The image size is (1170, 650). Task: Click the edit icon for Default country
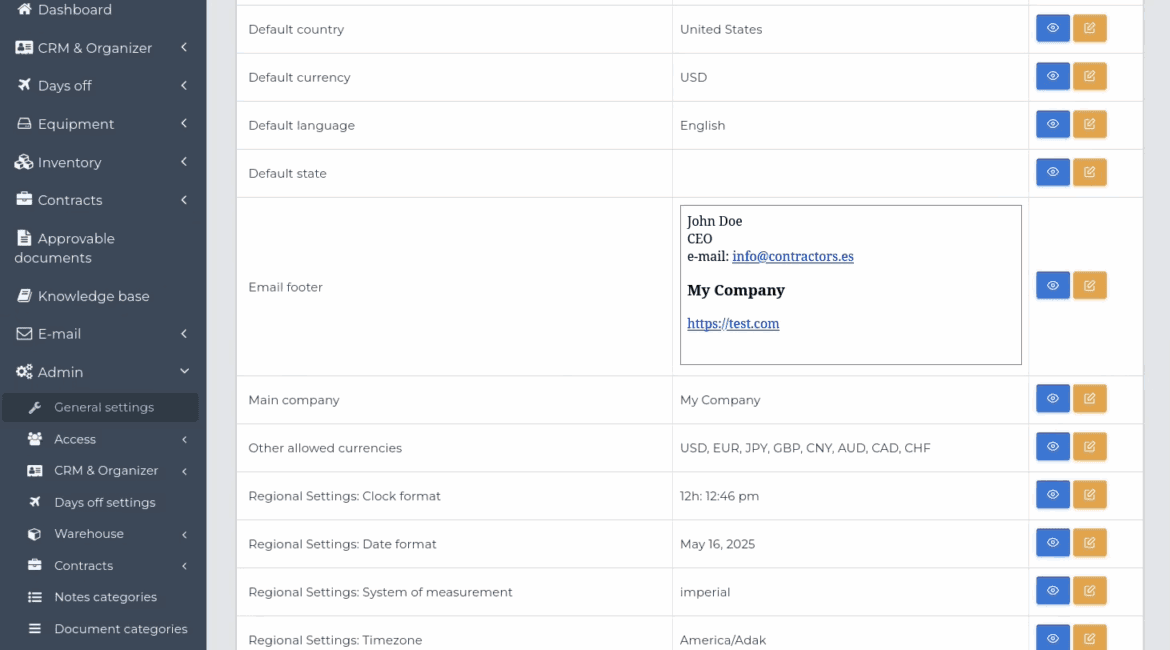click(x=1089, y=29)
